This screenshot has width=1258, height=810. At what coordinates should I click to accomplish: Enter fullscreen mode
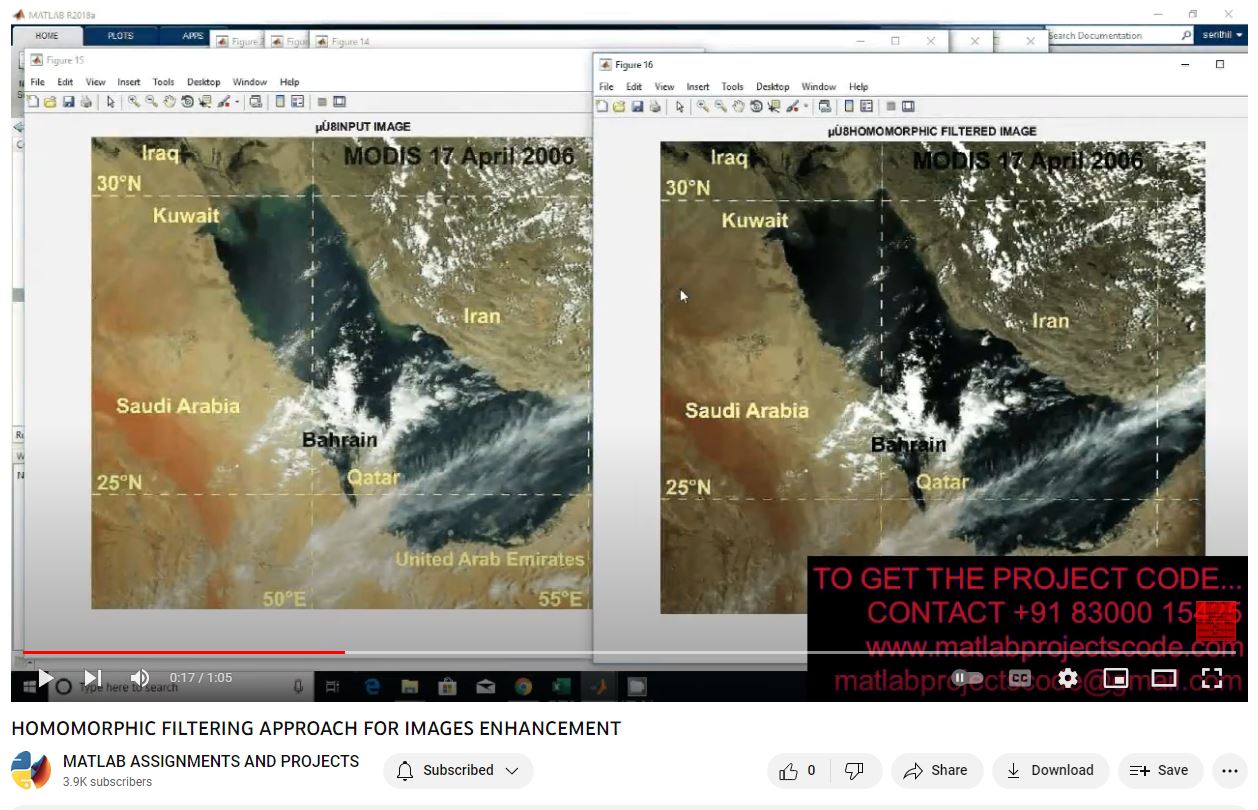1212,678
